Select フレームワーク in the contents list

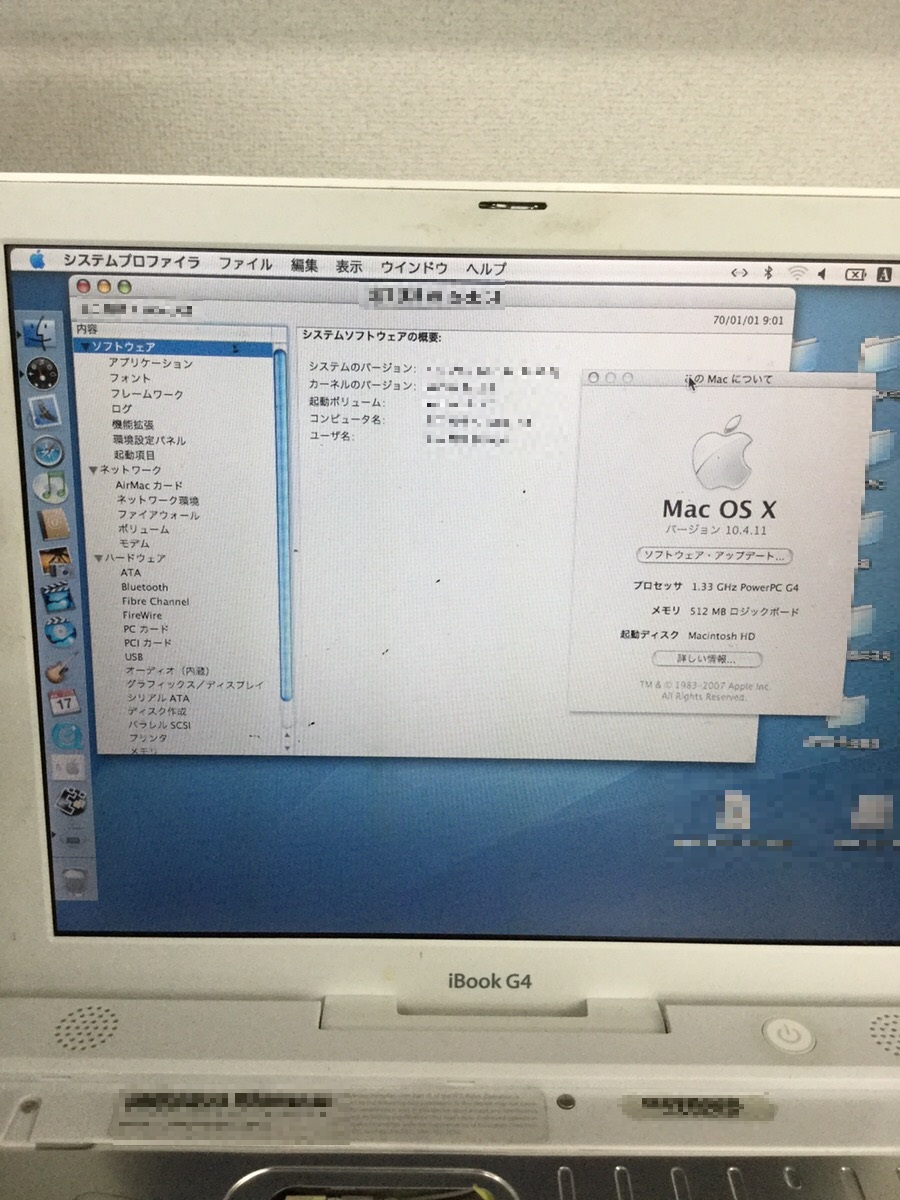coord(147,395)
